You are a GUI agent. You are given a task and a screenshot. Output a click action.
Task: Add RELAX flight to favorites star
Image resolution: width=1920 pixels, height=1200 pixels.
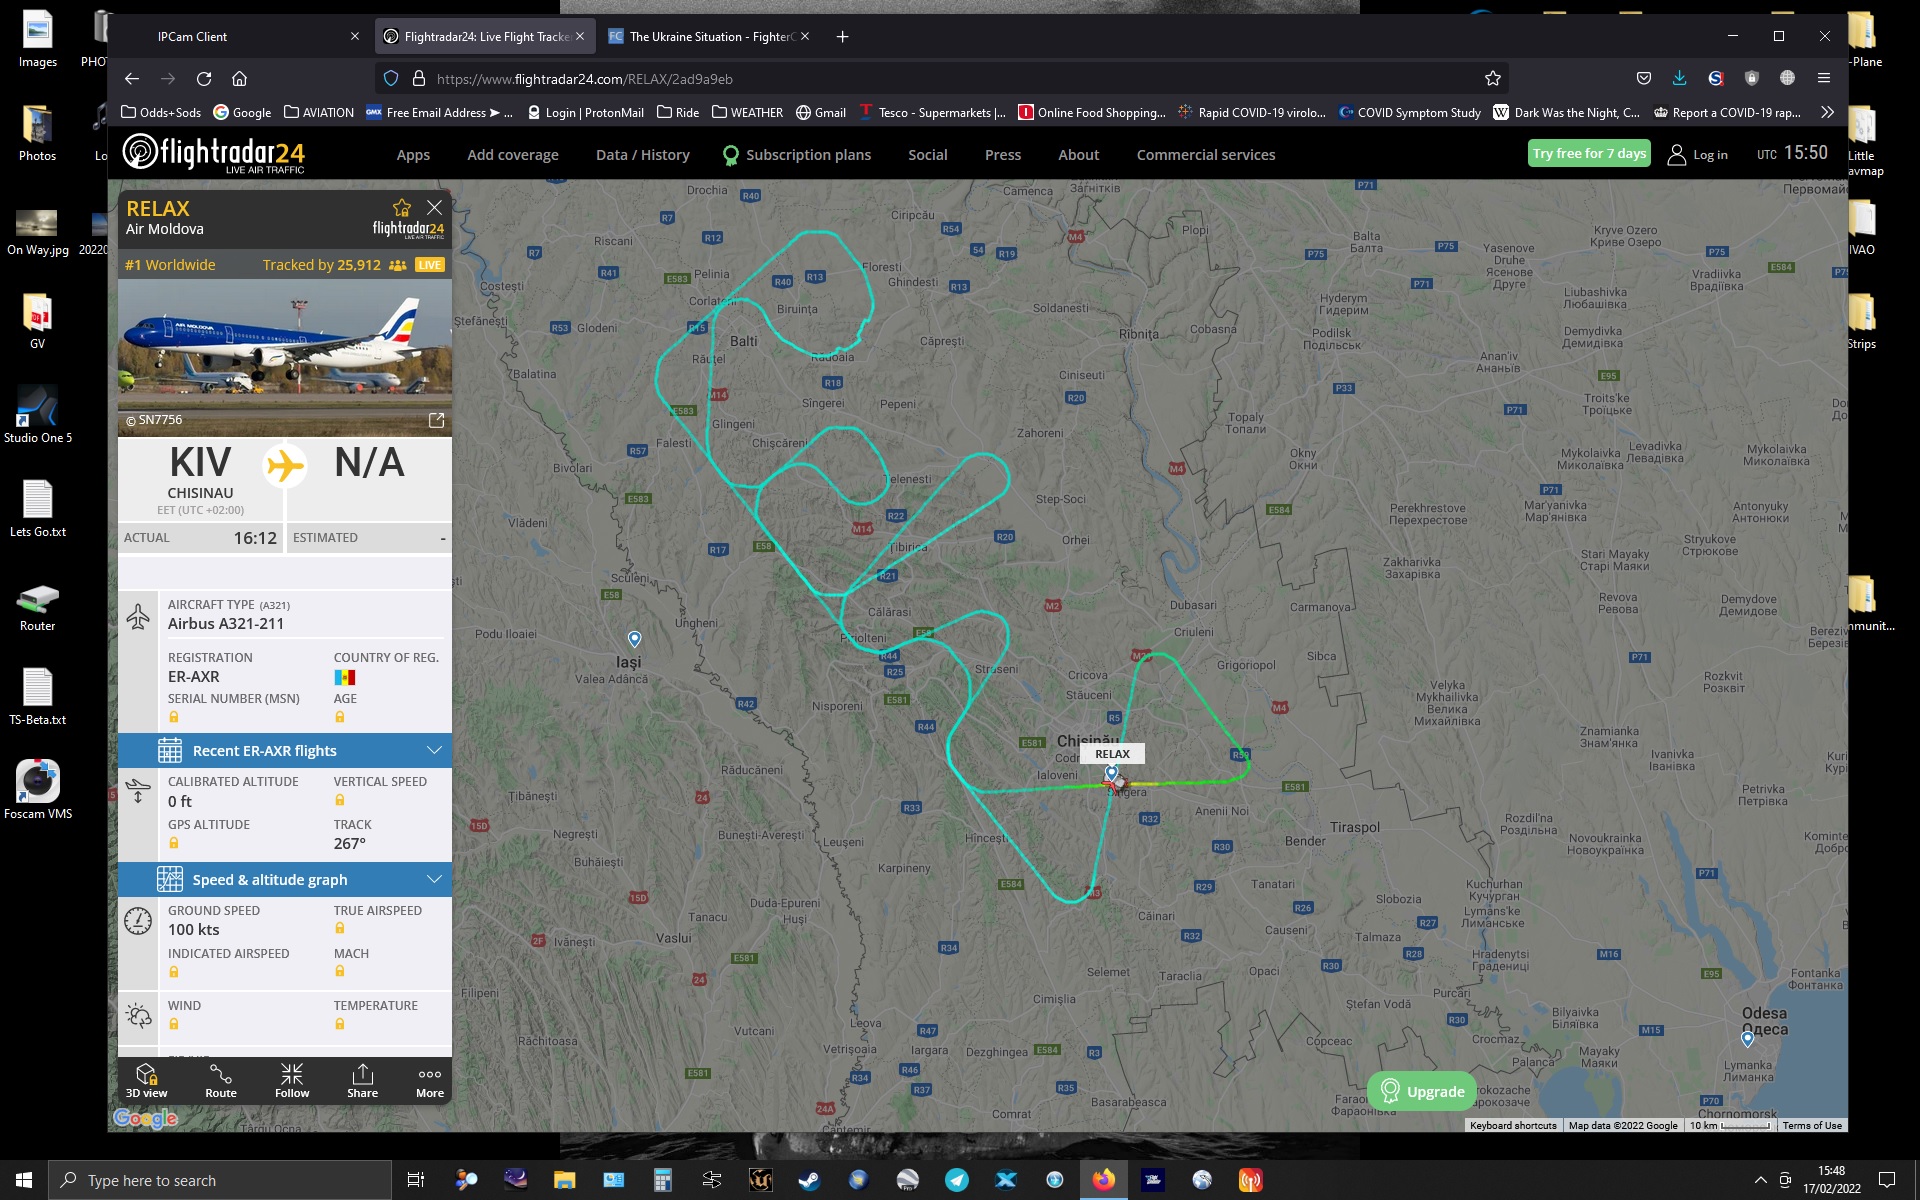[x=402, y=208]
